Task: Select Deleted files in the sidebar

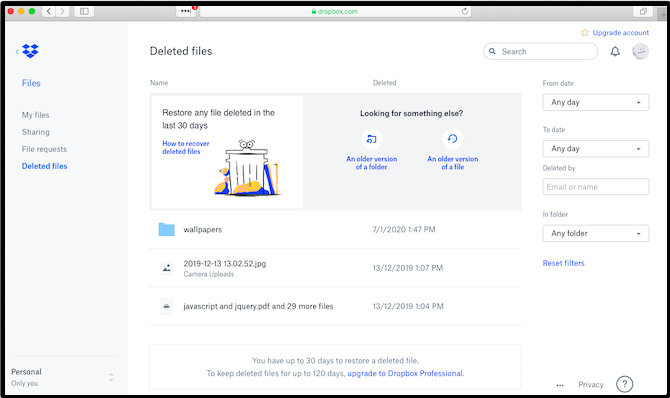Action: (x=44, y=166)
